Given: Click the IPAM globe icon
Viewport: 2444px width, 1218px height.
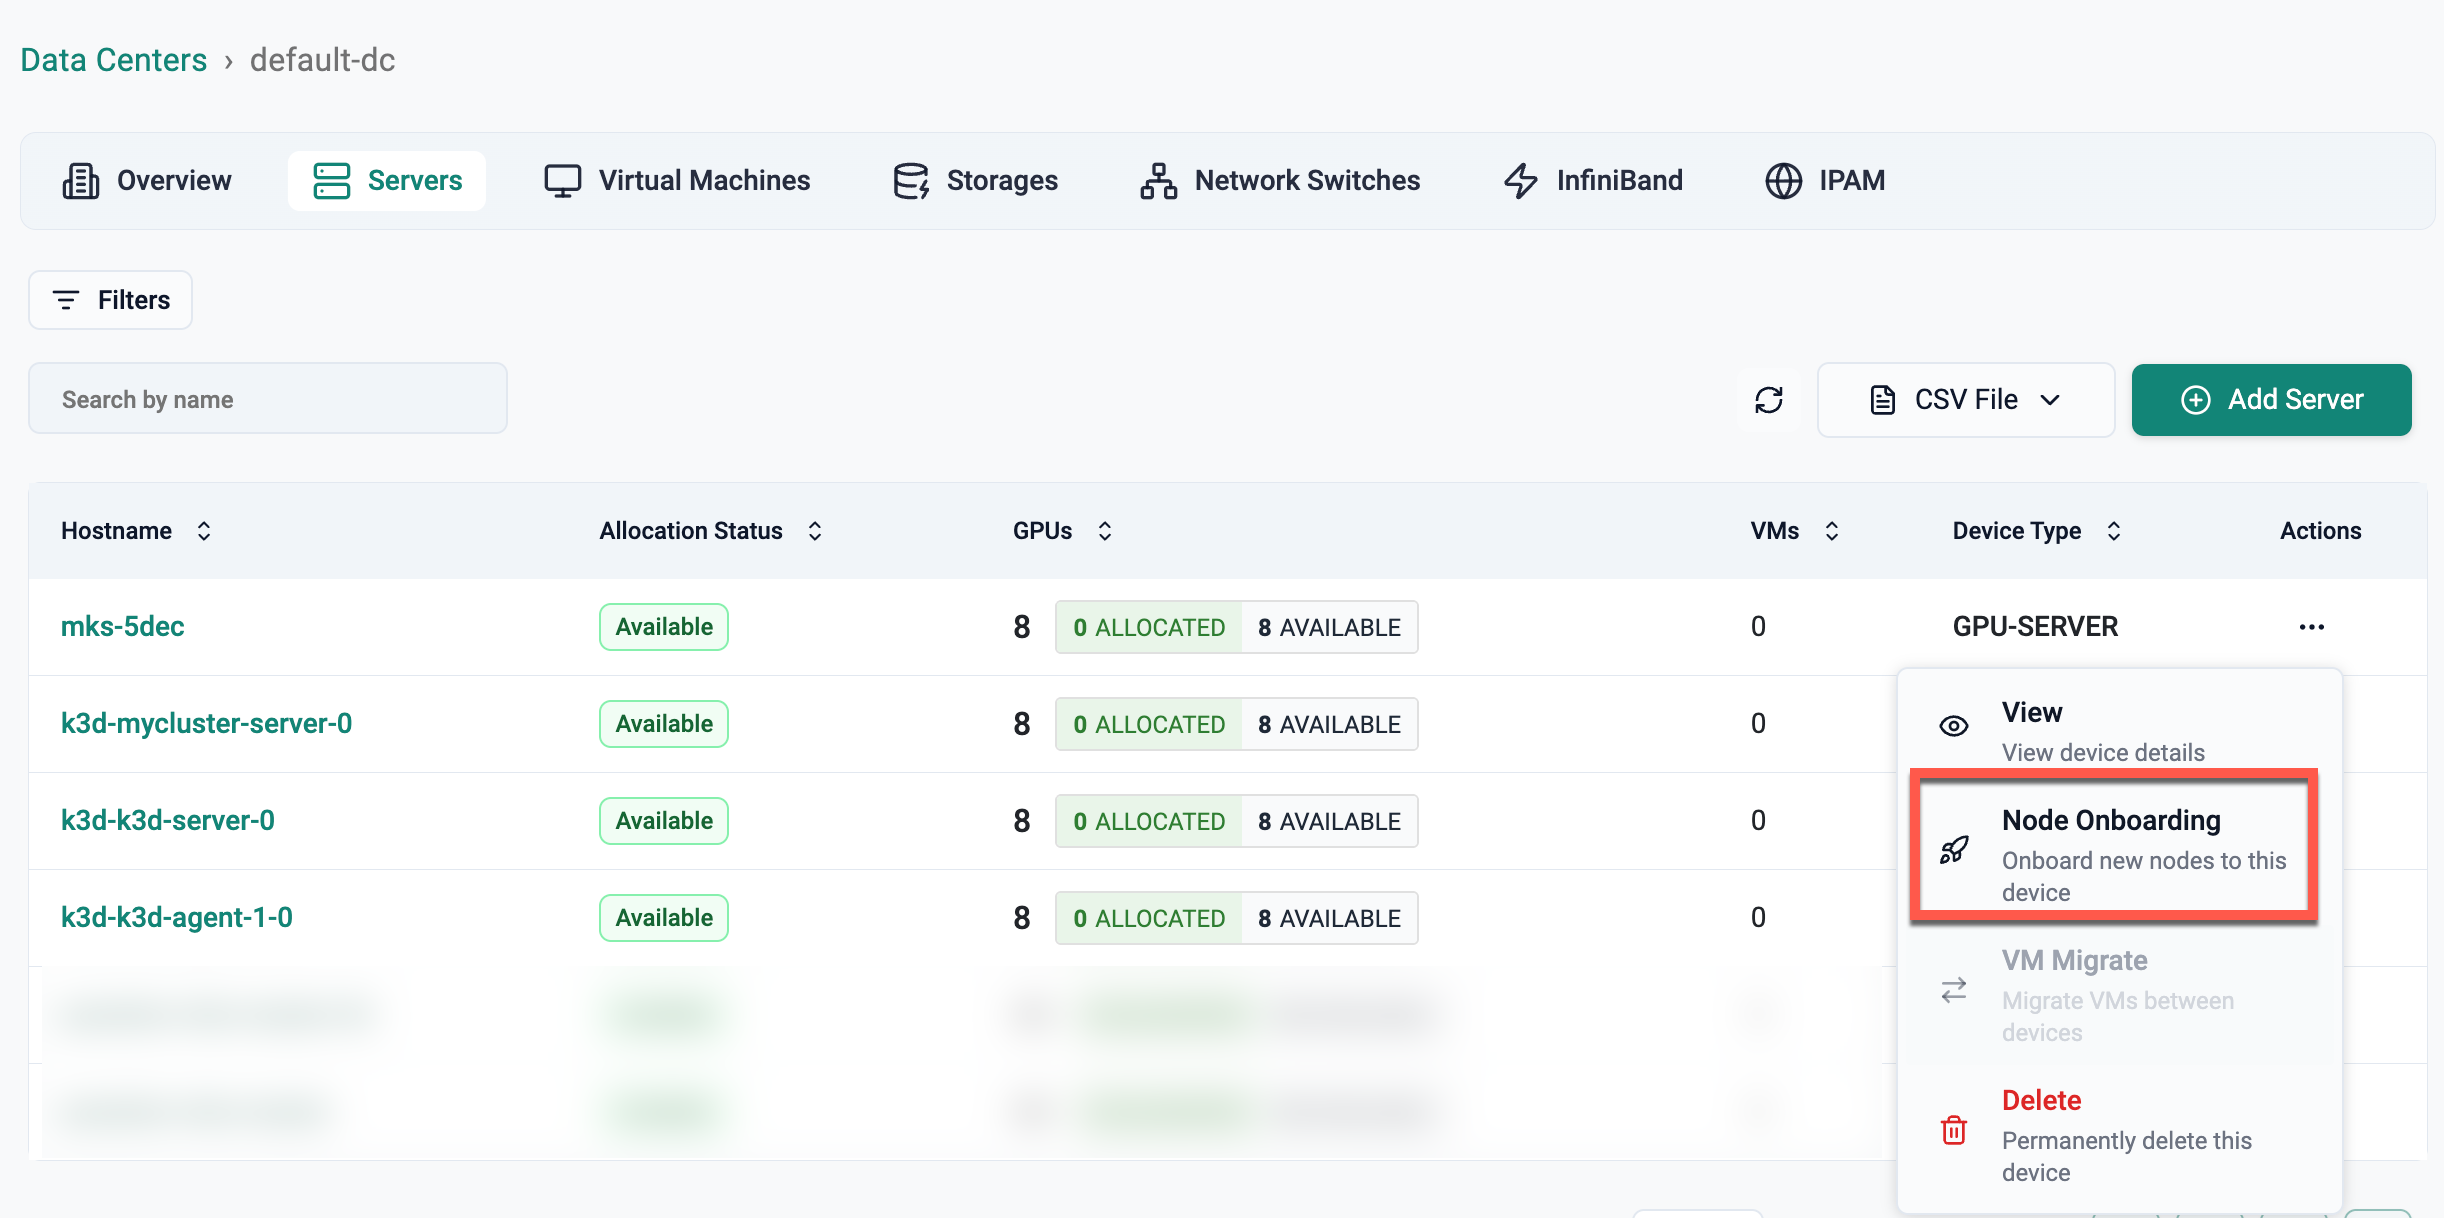Looking at the screenshot, I should coord(1783,181).
